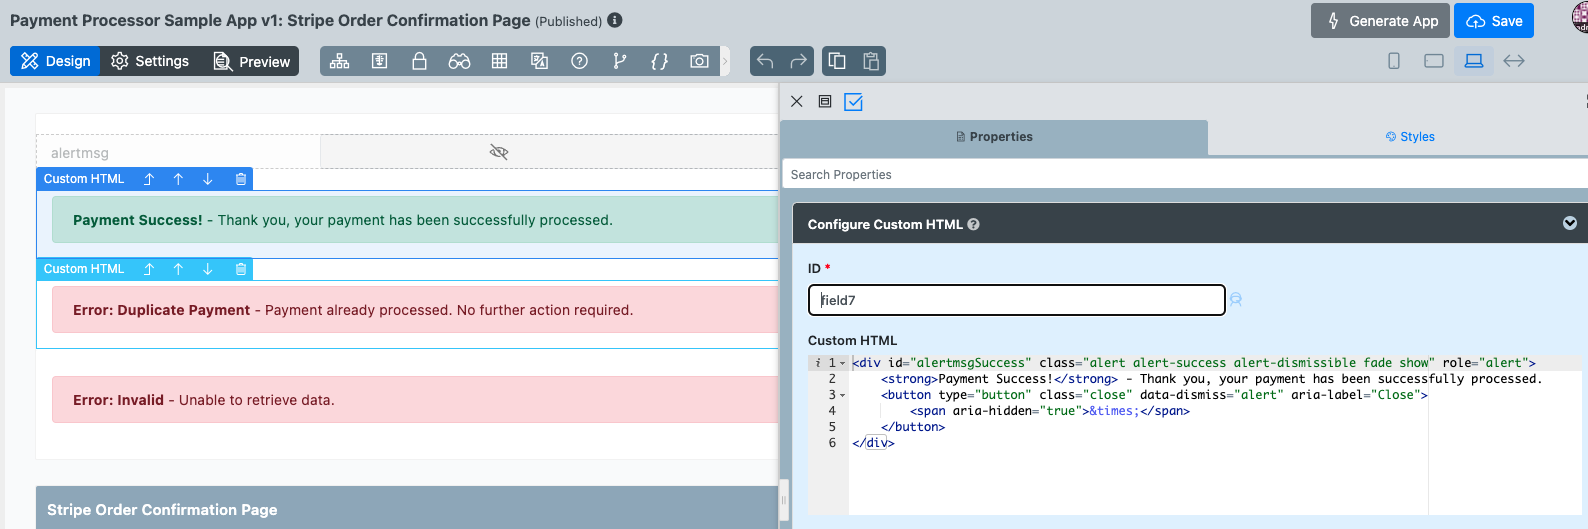The width and height of the screenshot is (1588, 529).
Task: Switch to the Styles tab
Action: [x=1409, y=137]
